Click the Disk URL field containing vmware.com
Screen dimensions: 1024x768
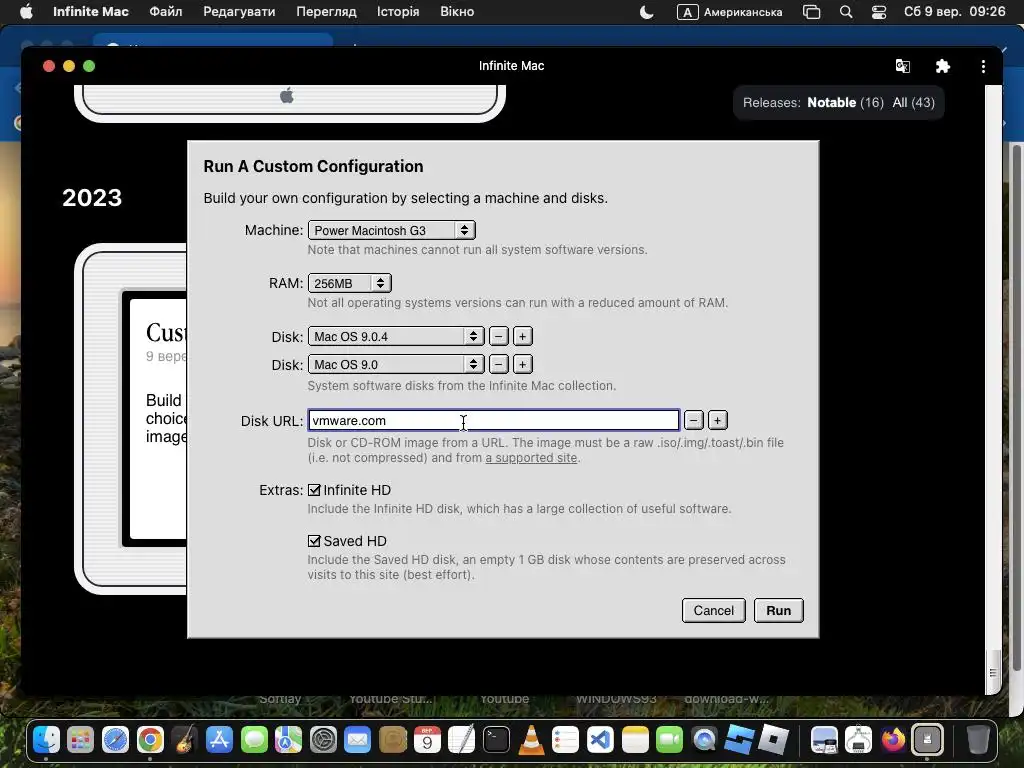point(494,421)
